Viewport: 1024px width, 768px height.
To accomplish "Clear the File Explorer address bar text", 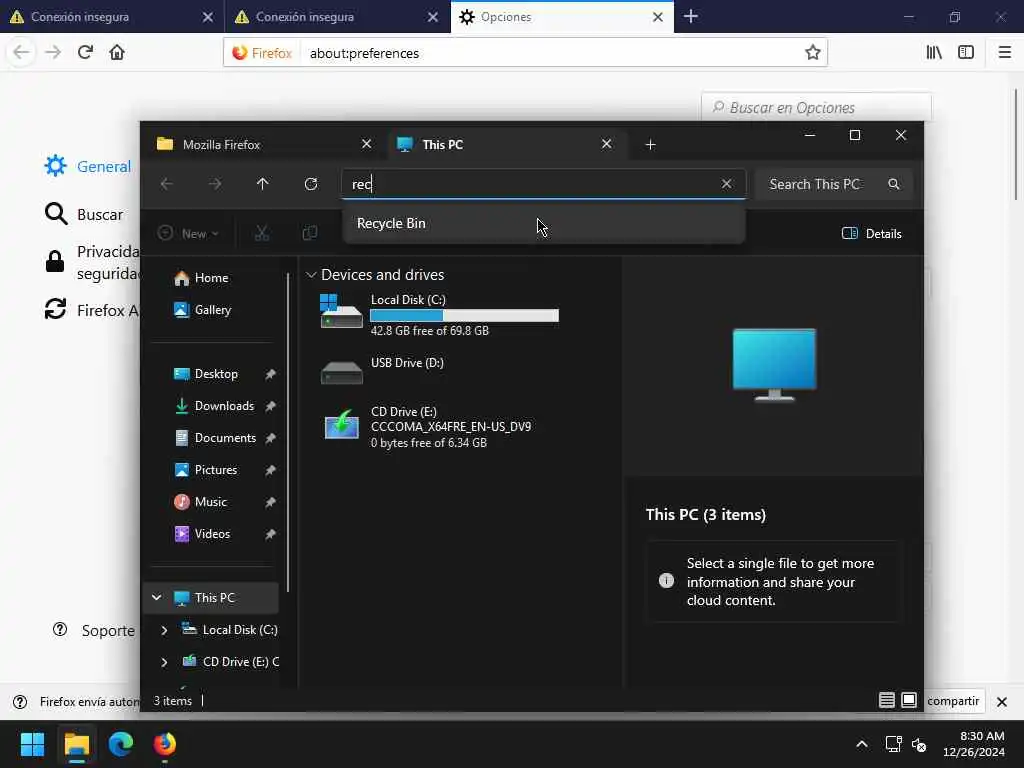I will (x=726, y=184).
